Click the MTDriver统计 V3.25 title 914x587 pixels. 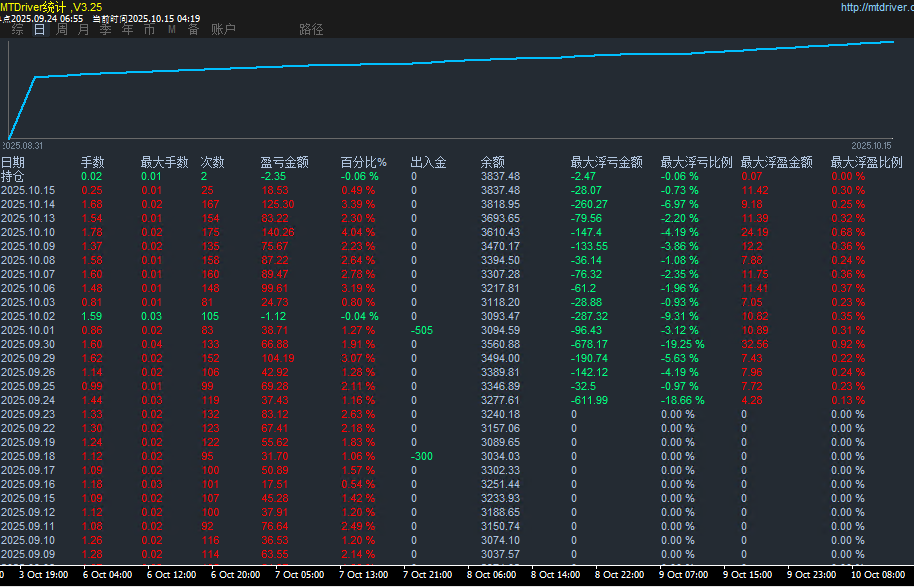point(51,7)
